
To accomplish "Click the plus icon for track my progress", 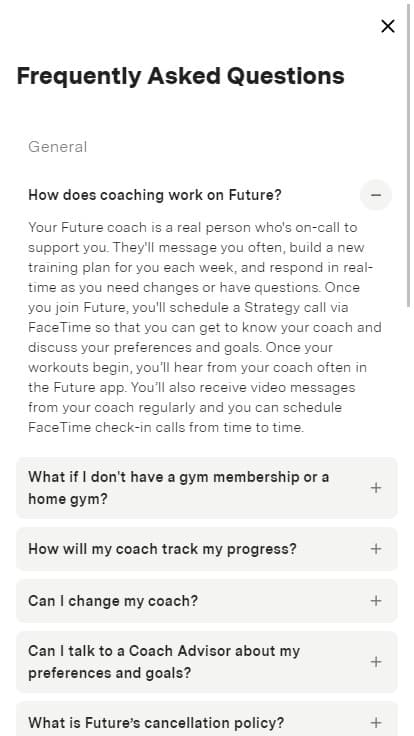I will [x=376, y=549].
